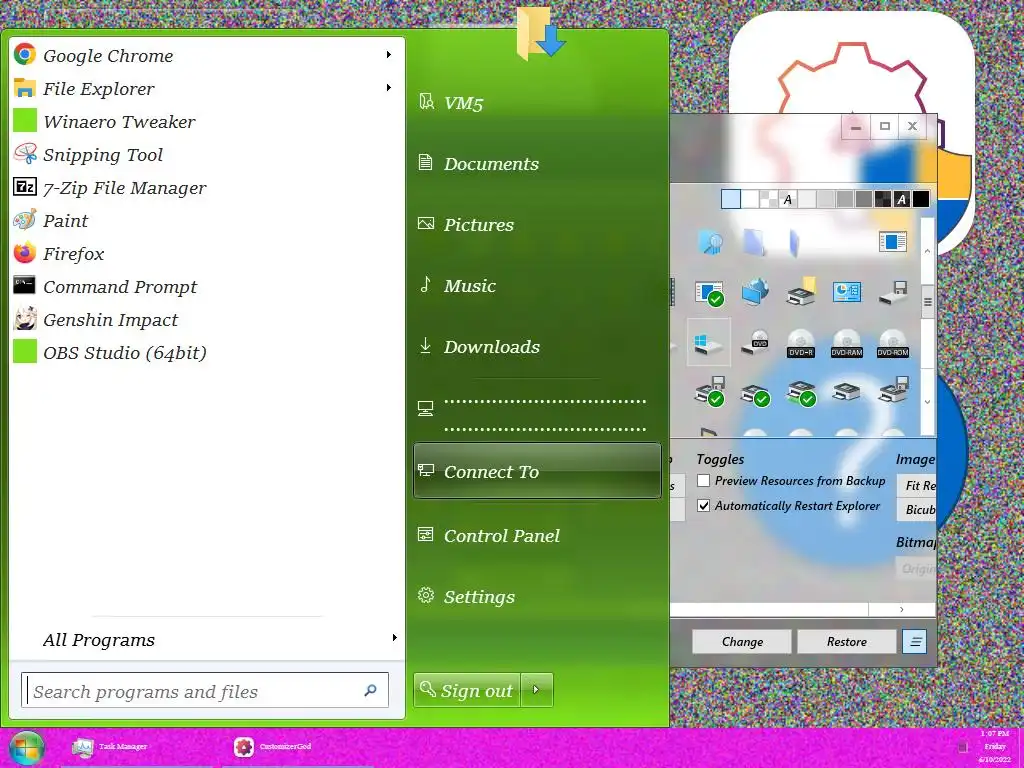Select the DVD-RAM disc icon
This screenshot has height=768, width=1024.
point(847,343)
